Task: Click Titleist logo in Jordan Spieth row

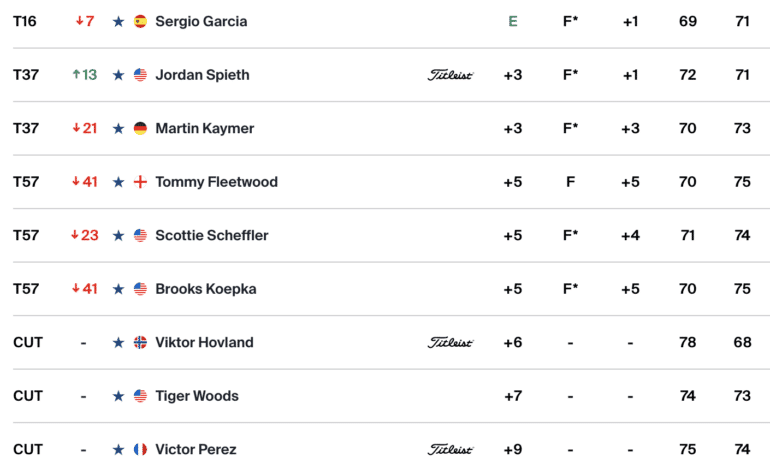Action: 450,75
